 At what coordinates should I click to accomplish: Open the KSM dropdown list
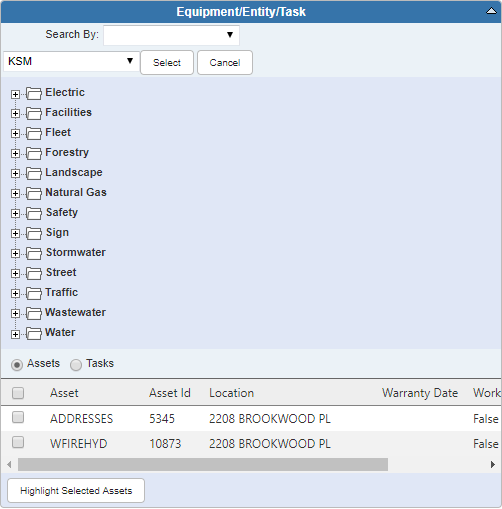[x=71, y=61]
